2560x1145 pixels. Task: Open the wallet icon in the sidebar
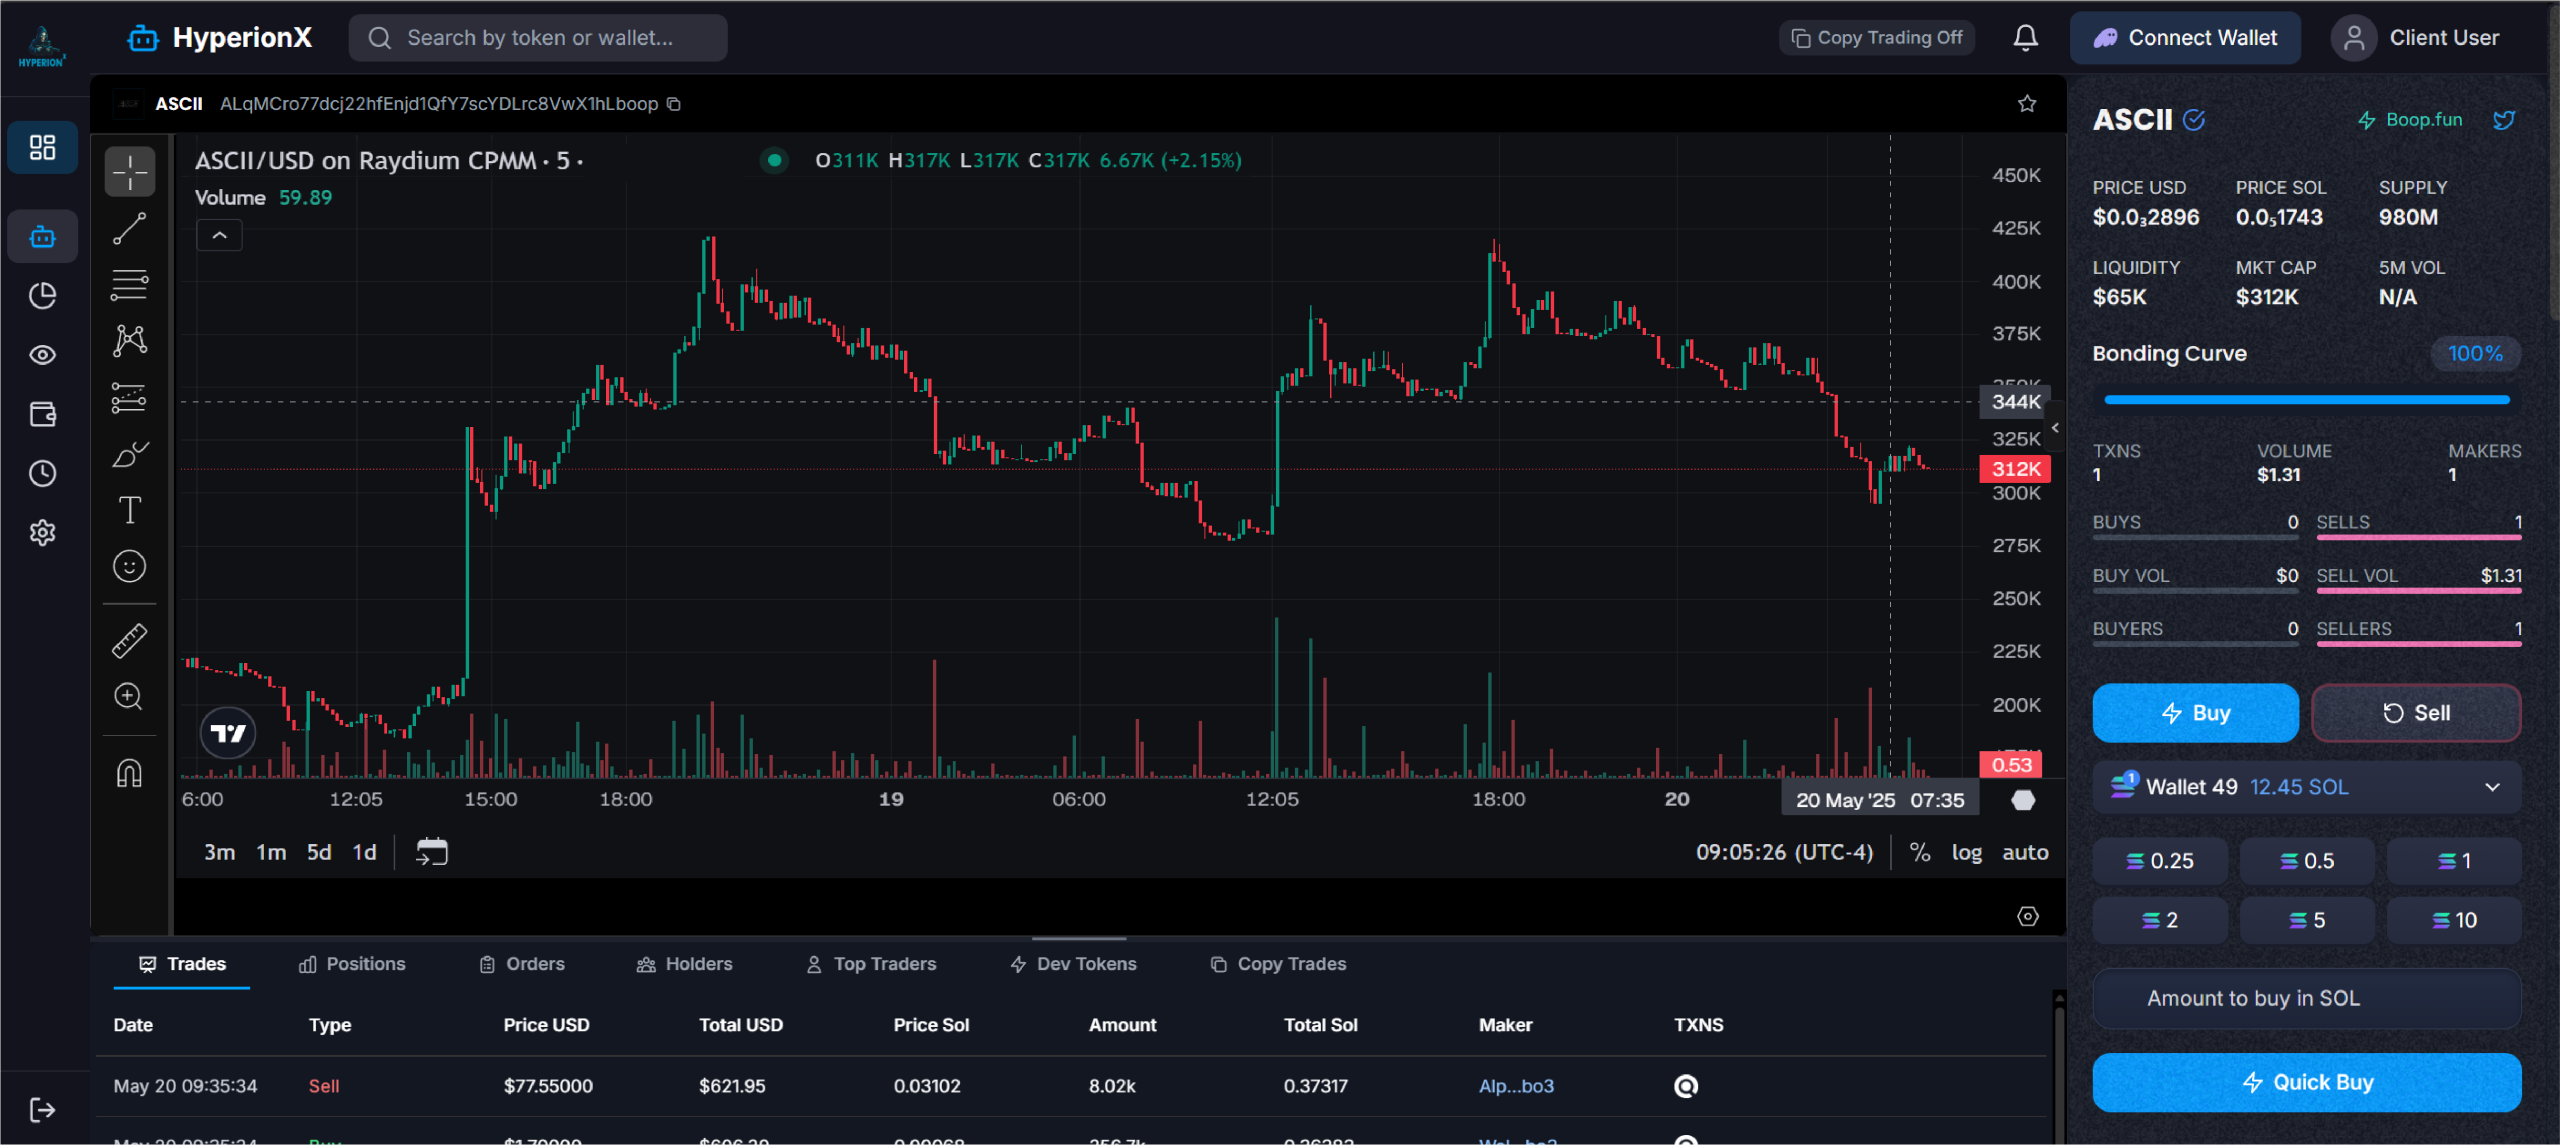coord(42,414)
